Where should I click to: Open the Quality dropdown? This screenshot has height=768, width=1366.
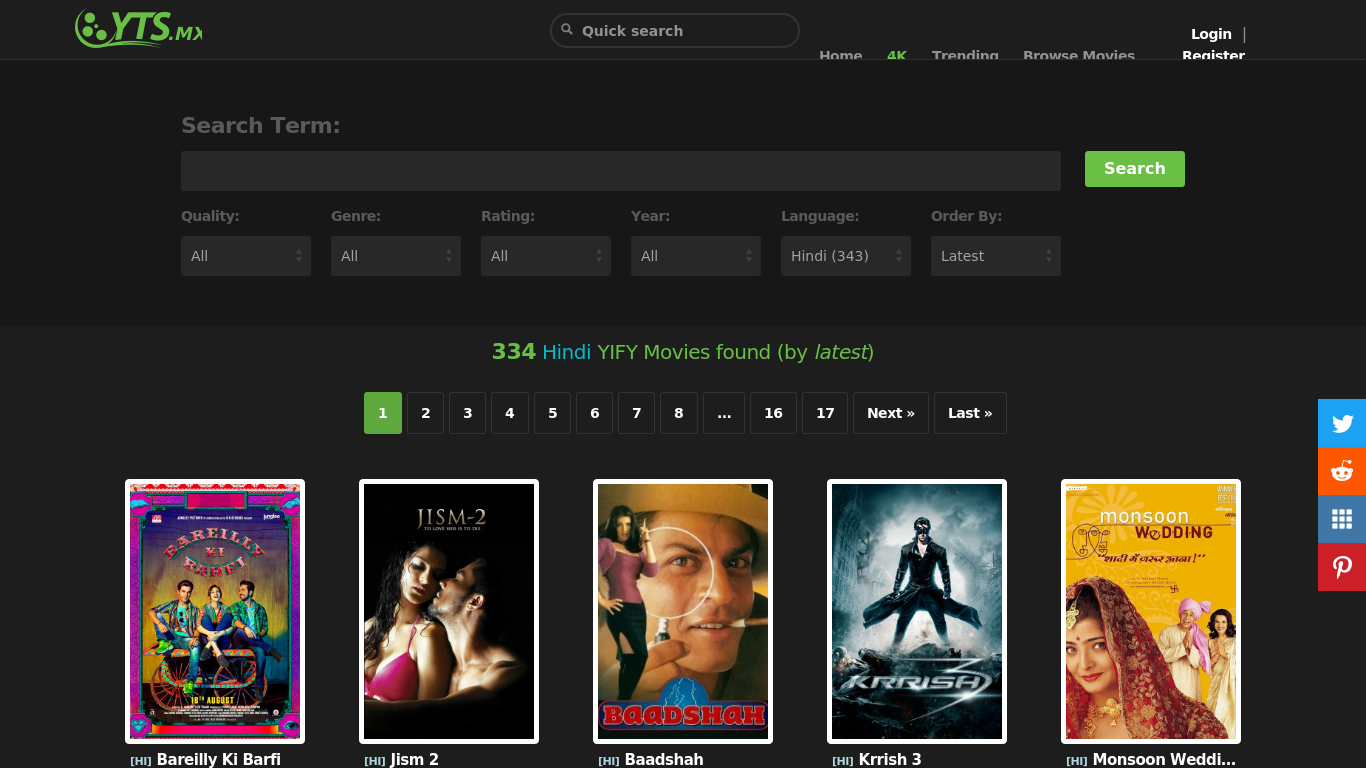tap(245, 256)
